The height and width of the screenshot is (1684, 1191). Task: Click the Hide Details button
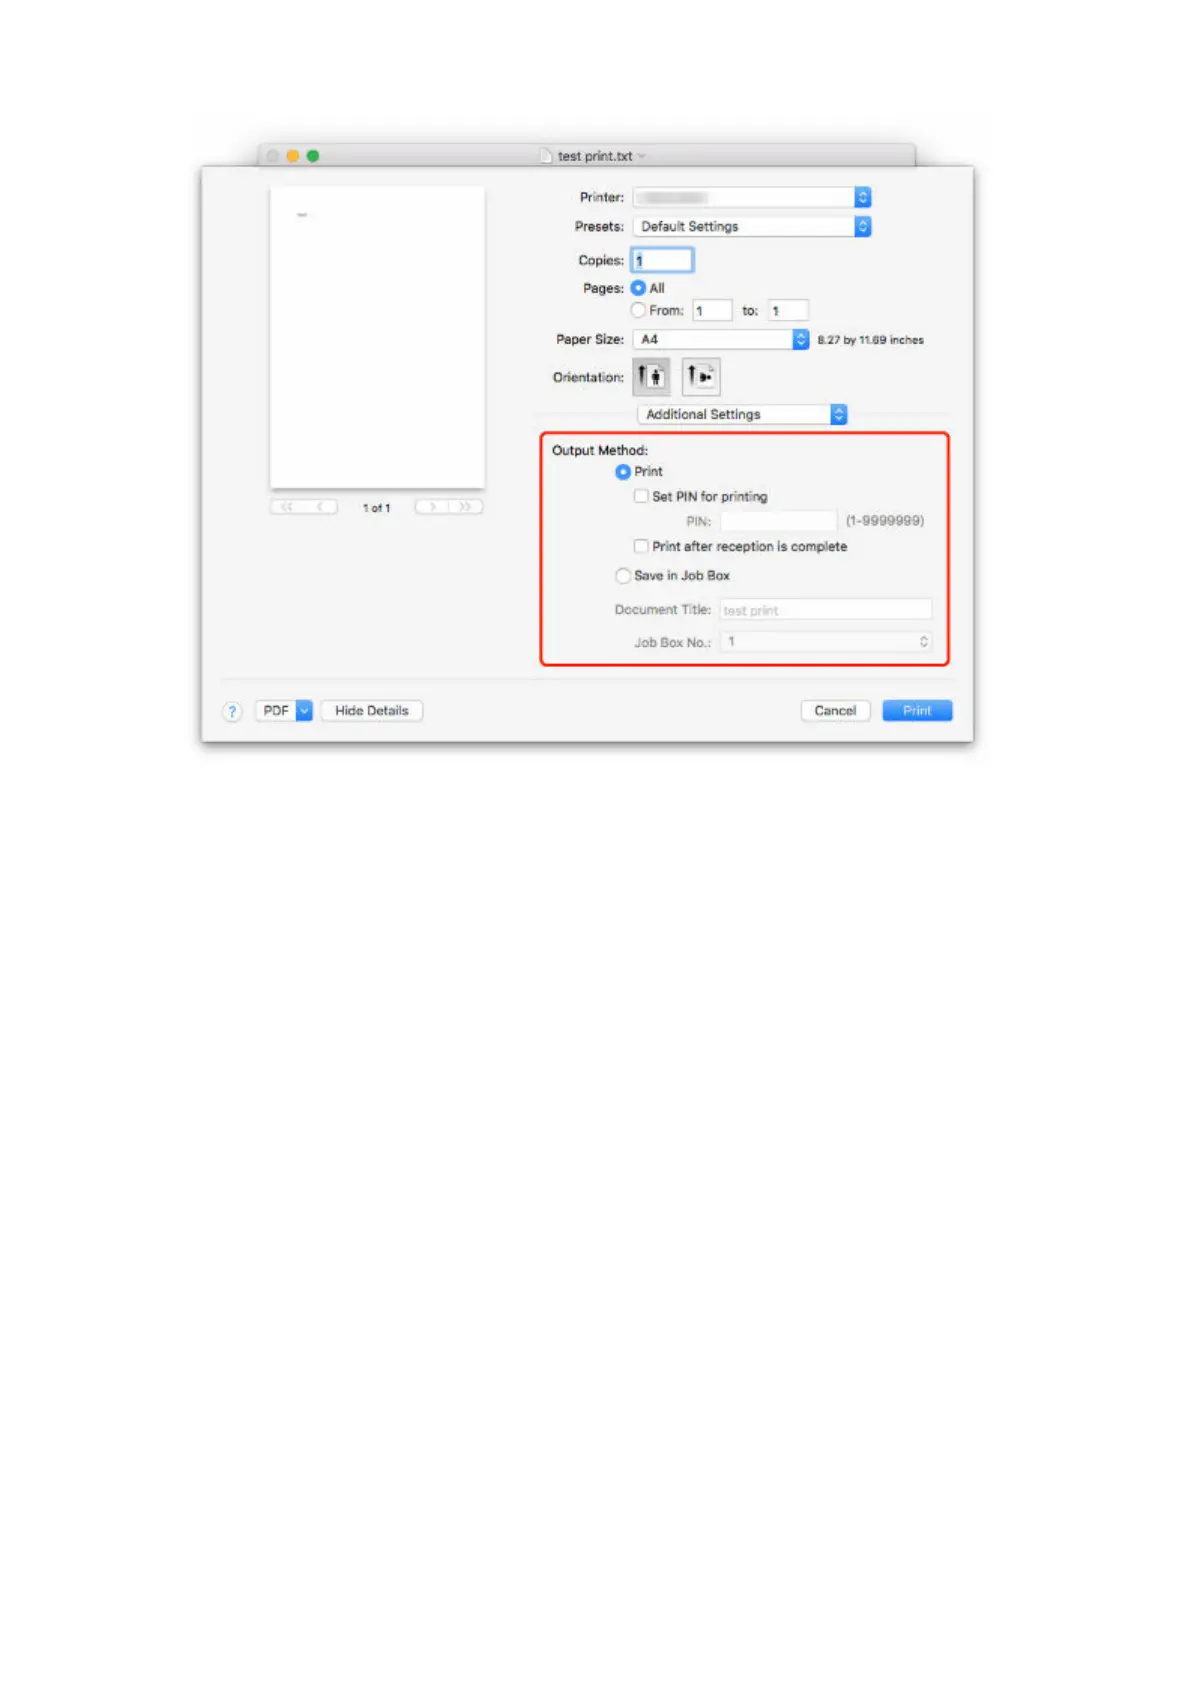(372, 711)
